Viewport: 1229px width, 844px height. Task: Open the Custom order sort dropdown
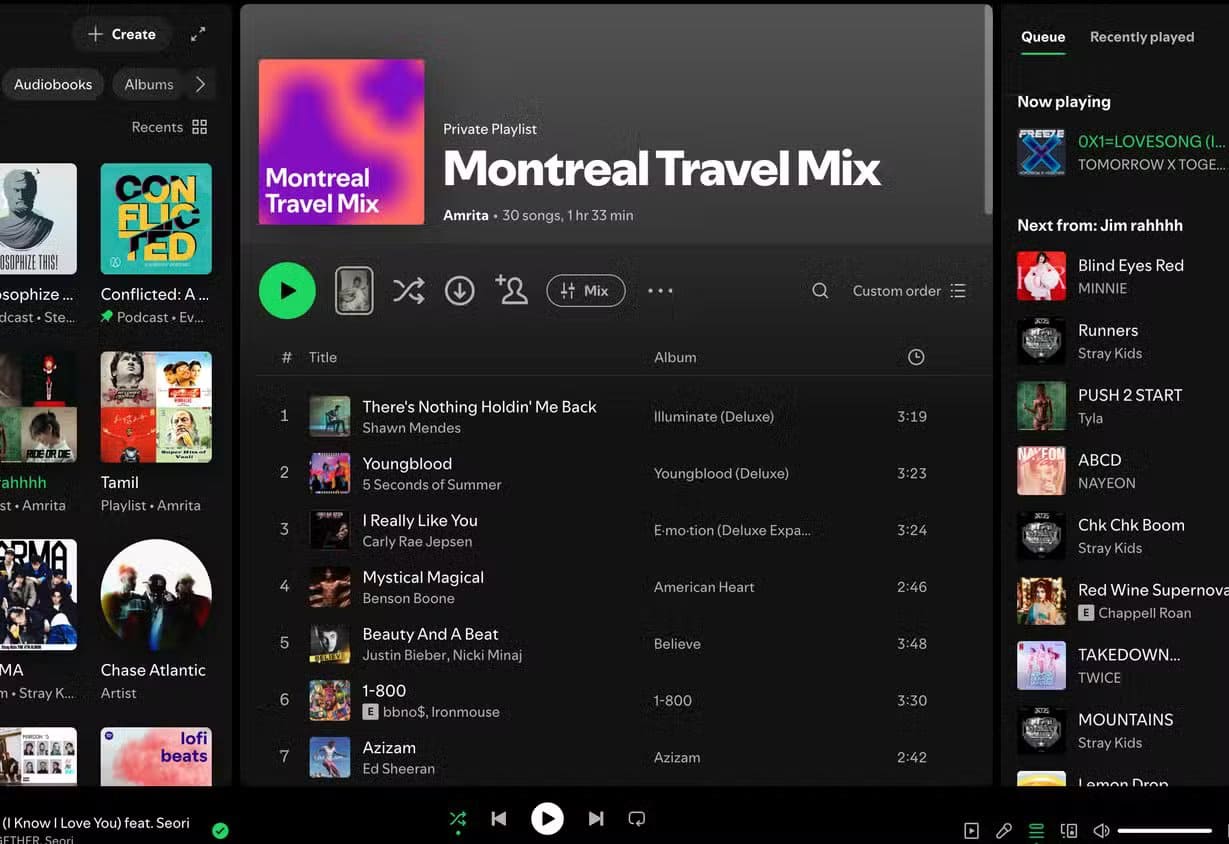click(909, 291)
